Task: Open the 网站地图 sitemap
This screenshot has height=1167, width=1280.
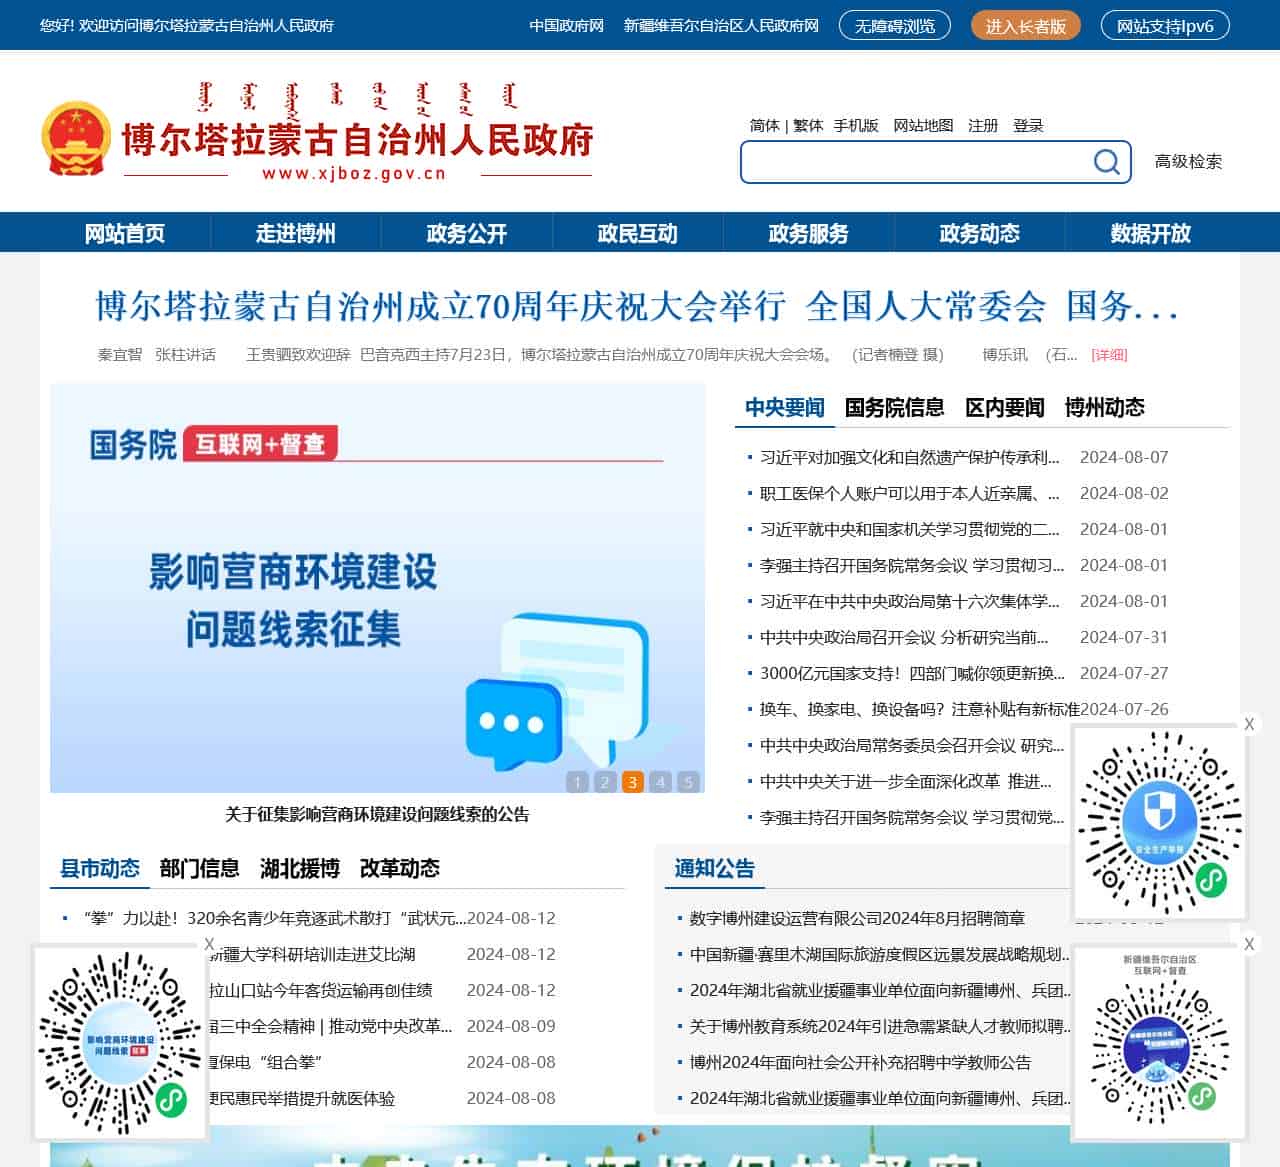Action: coord(924,126)
